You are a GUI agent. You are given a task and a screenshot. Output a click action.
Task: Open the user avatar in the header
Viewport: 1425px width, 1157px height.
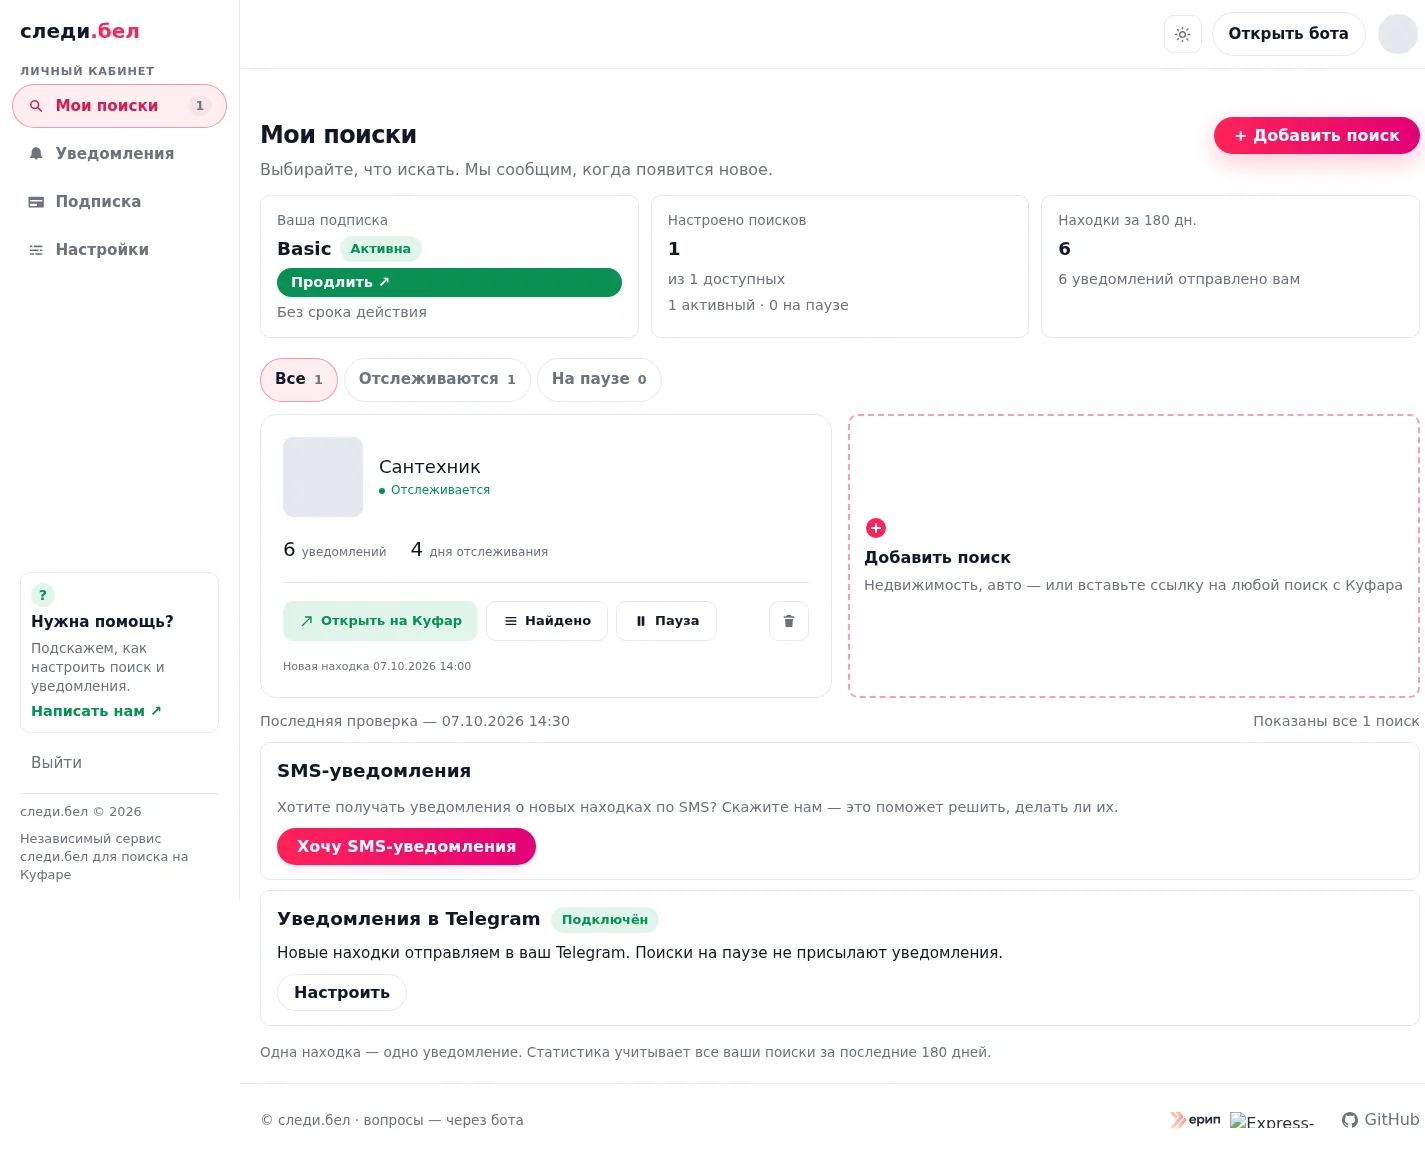point(1398,34)
